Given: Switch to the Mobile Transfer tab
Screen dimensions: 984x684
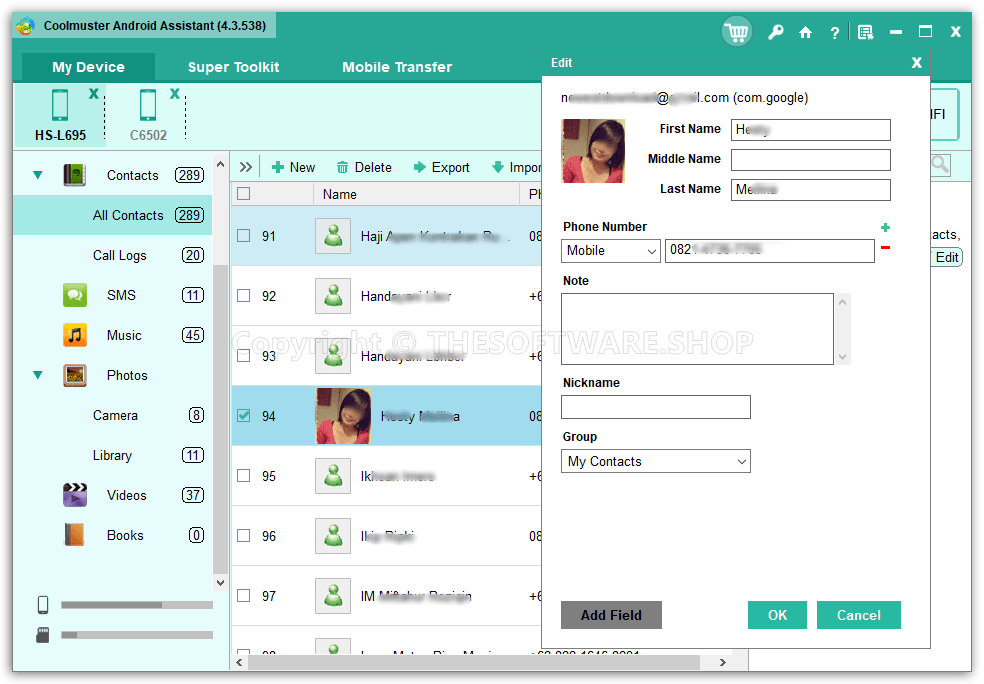Looking at the screenshot, I should 397,67.
